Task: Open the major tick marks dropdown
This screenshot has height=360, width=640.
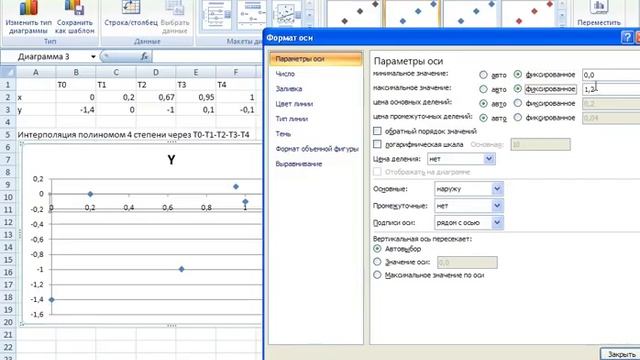Action: (x=497, y=189)
